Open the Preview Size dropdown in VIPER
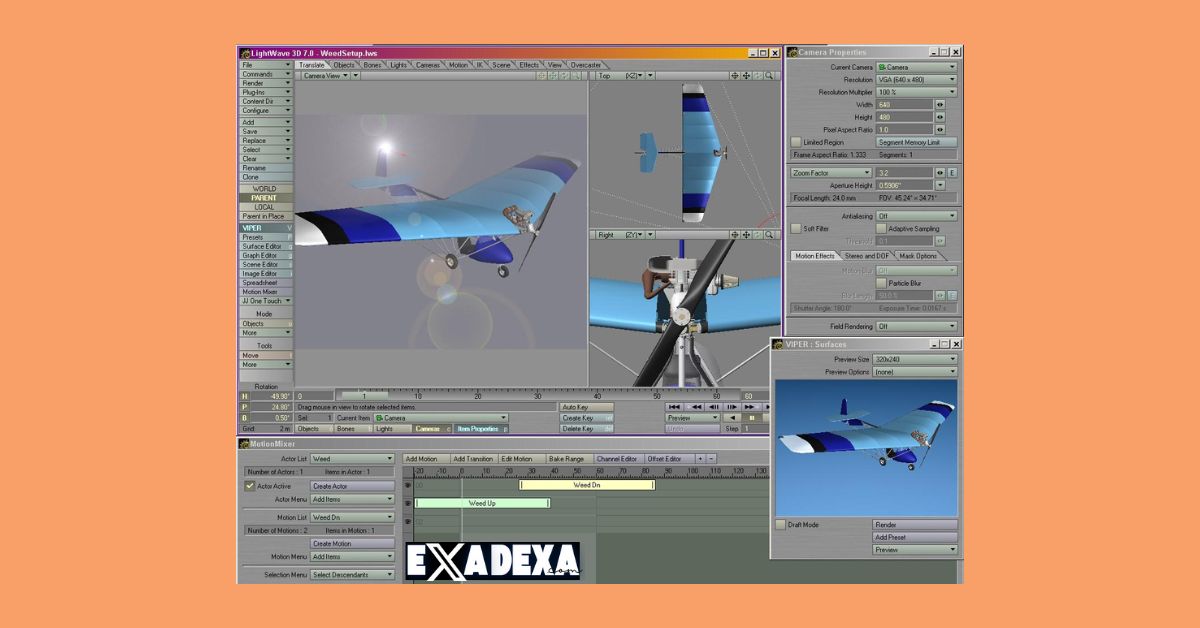Viewport: 1200px width, 628px height. (x=913, y=358)
